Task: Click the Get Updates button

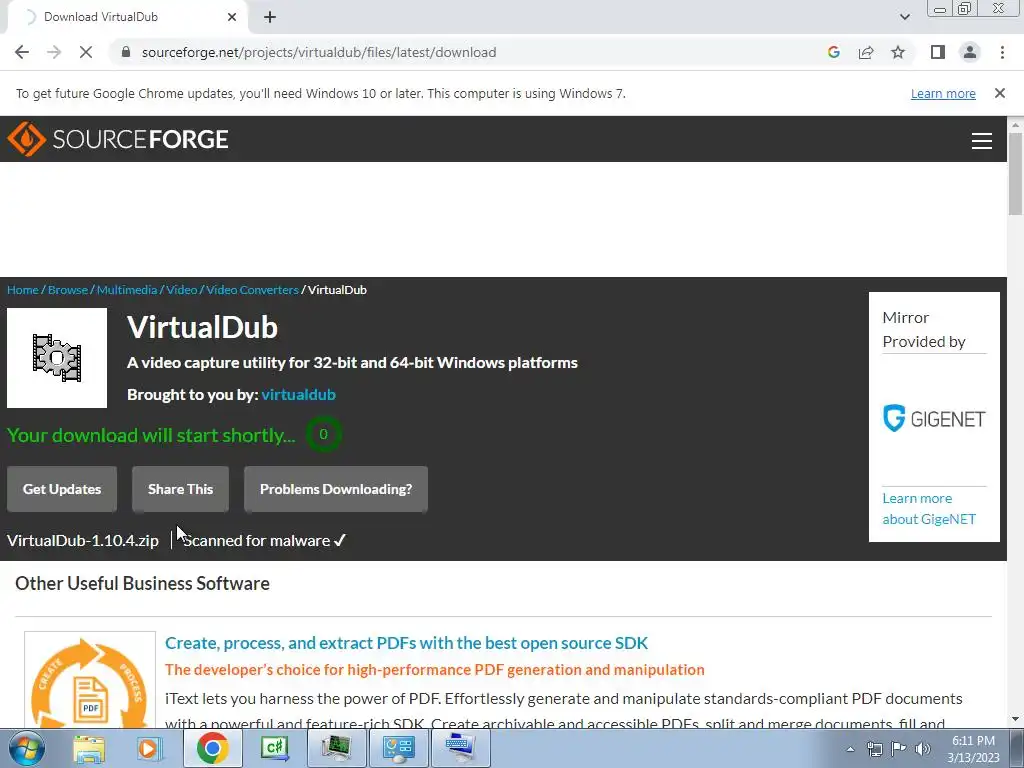Action: tap(62, 488)
